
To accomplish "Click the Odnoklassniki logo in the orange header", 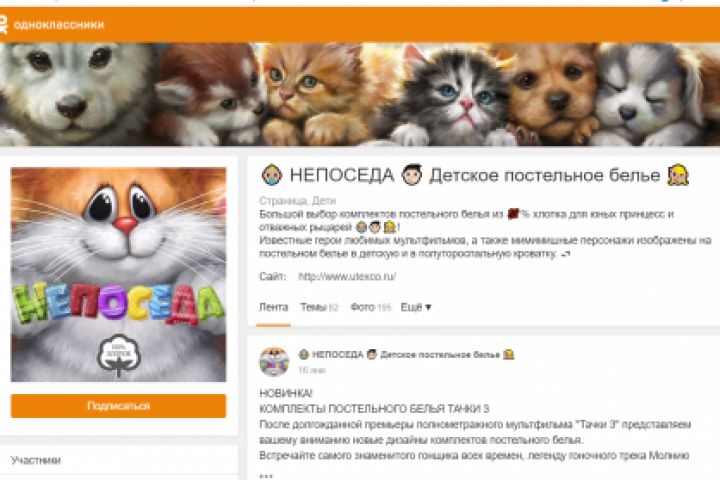I will click(x=52, y=24).
